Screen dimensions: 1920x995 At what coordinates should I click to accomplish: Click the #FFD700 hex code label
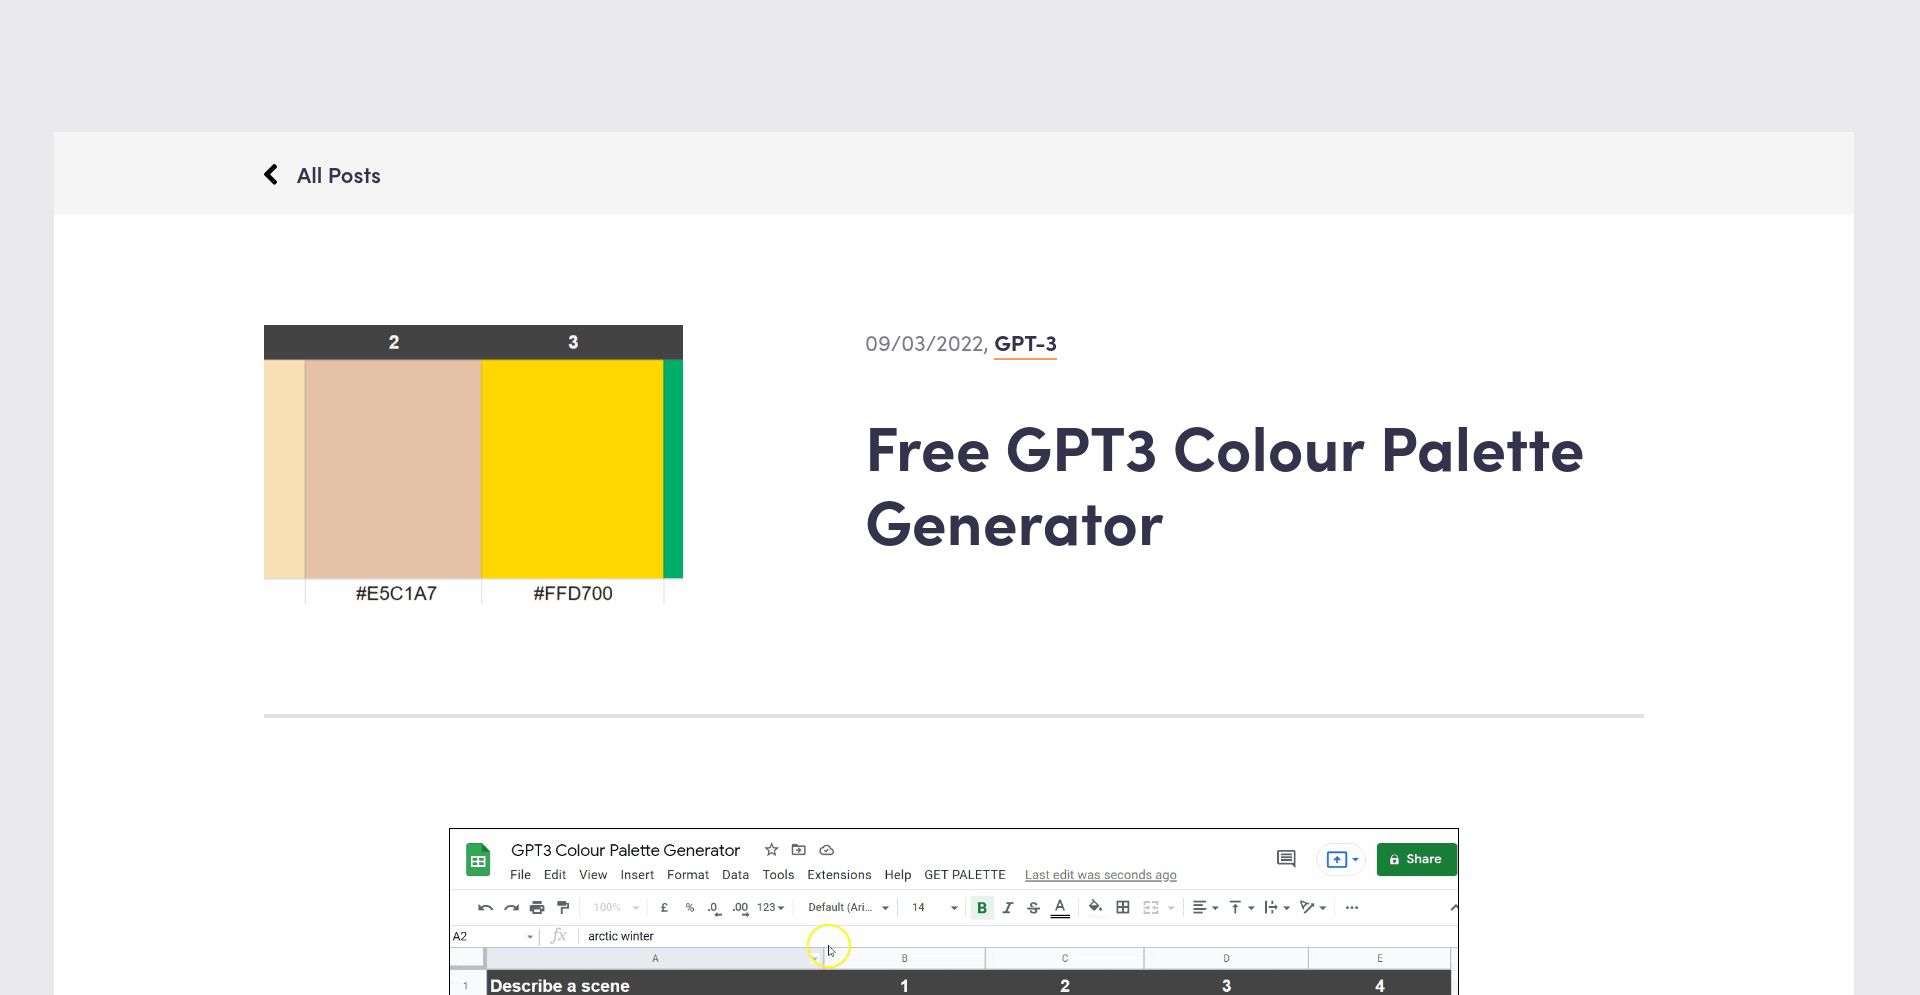click(573, 593)
